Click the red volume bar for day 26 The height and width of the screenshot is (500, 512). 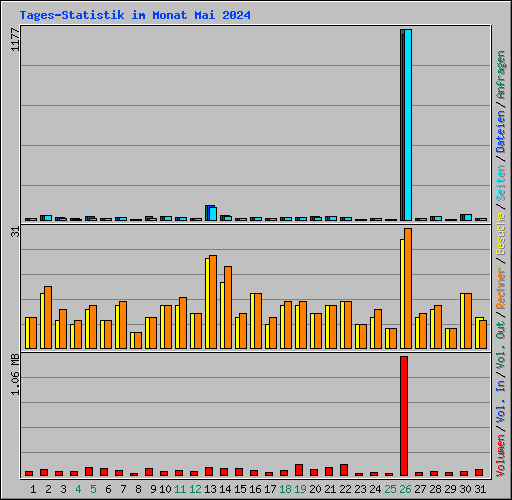point(404,416)
